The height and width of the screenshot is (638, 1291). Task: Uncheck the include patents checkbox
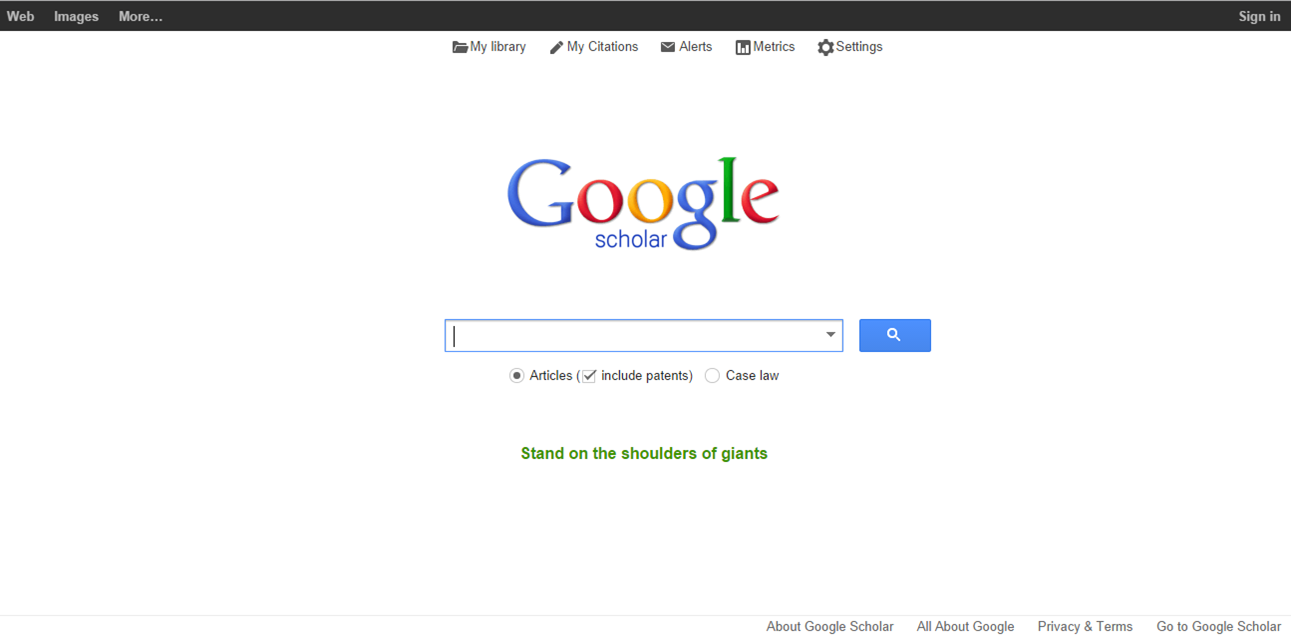click(589, 376)
